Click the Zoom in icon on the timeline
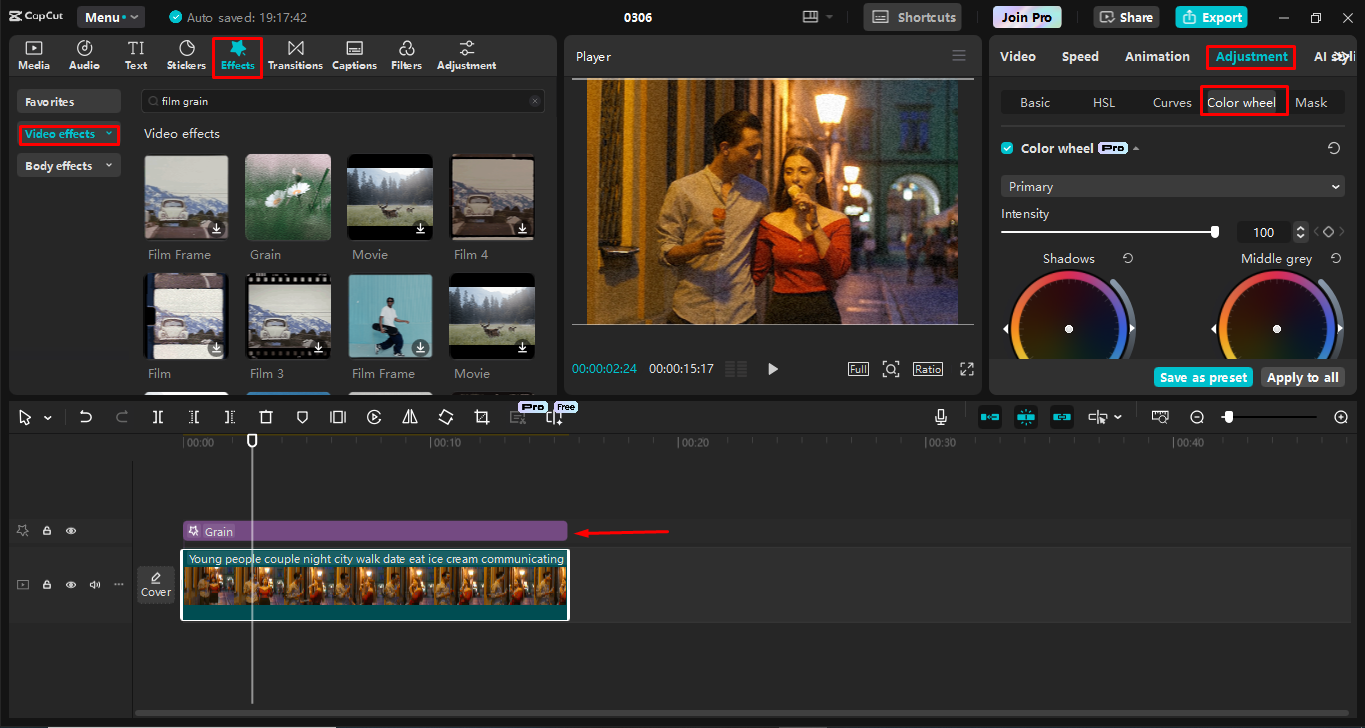The image size is (1365, 728). (x=1341, y=417)
